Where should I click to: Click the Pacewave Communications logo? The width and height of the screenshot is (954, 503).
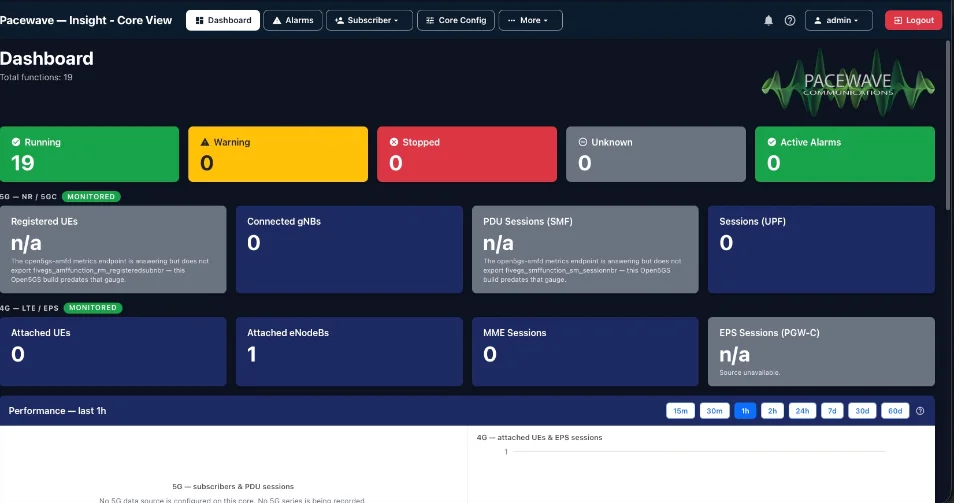[848, 83]
